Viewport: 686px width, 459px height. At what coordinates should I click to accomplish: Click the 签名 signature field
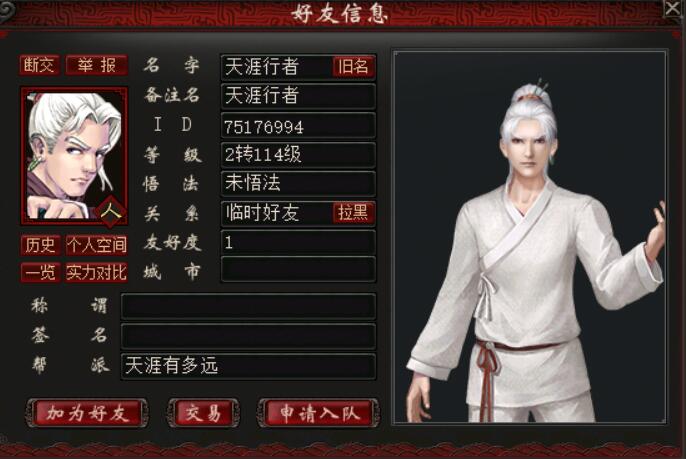click(x=248, y=336)
